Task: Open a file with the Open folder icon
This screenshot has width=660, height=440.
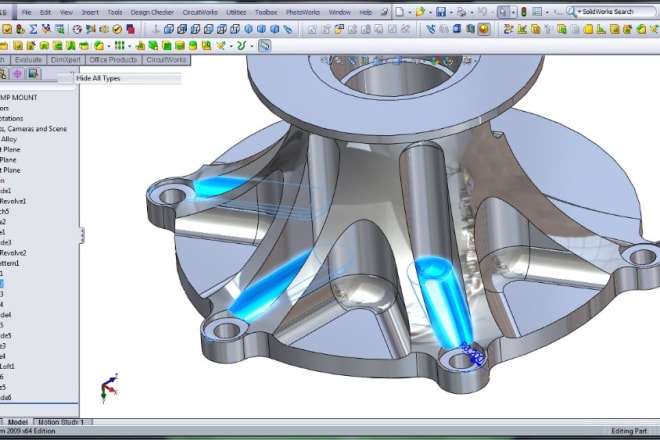Action: [420, 12]
